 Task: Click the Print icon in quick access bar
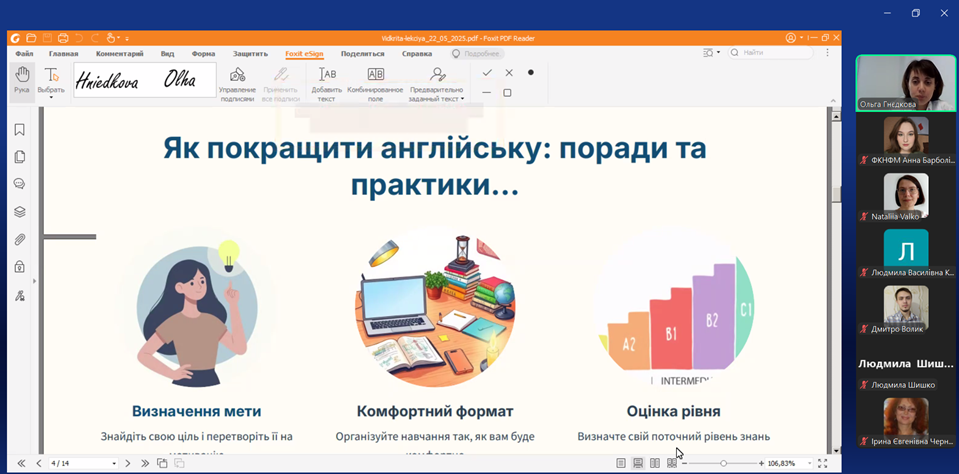(63, 38)
